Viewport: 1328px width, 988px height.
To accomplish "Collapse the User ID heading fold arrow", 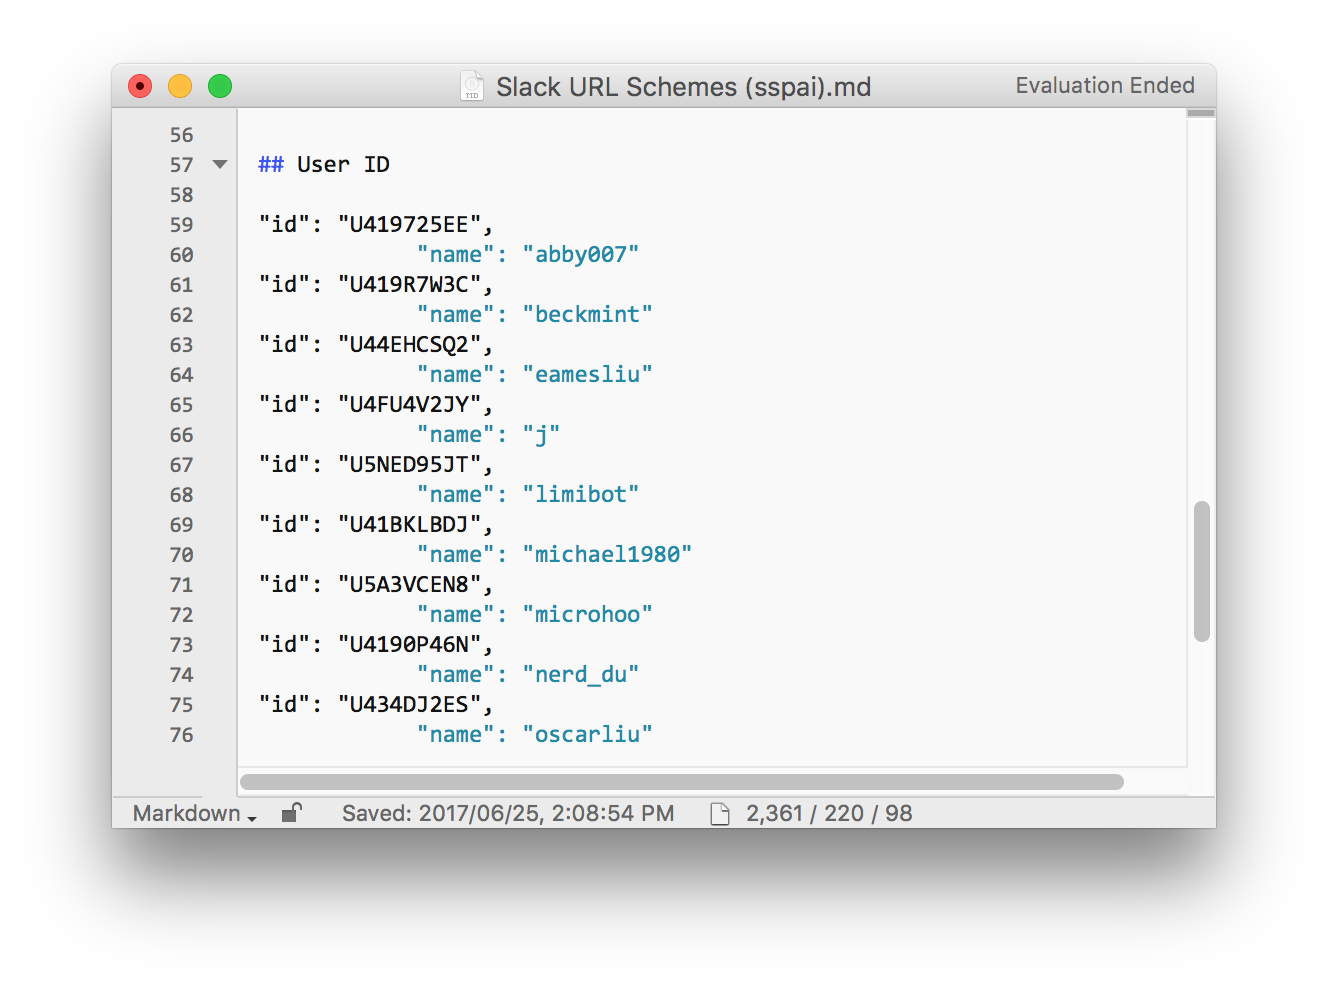I will coord(220,164).
